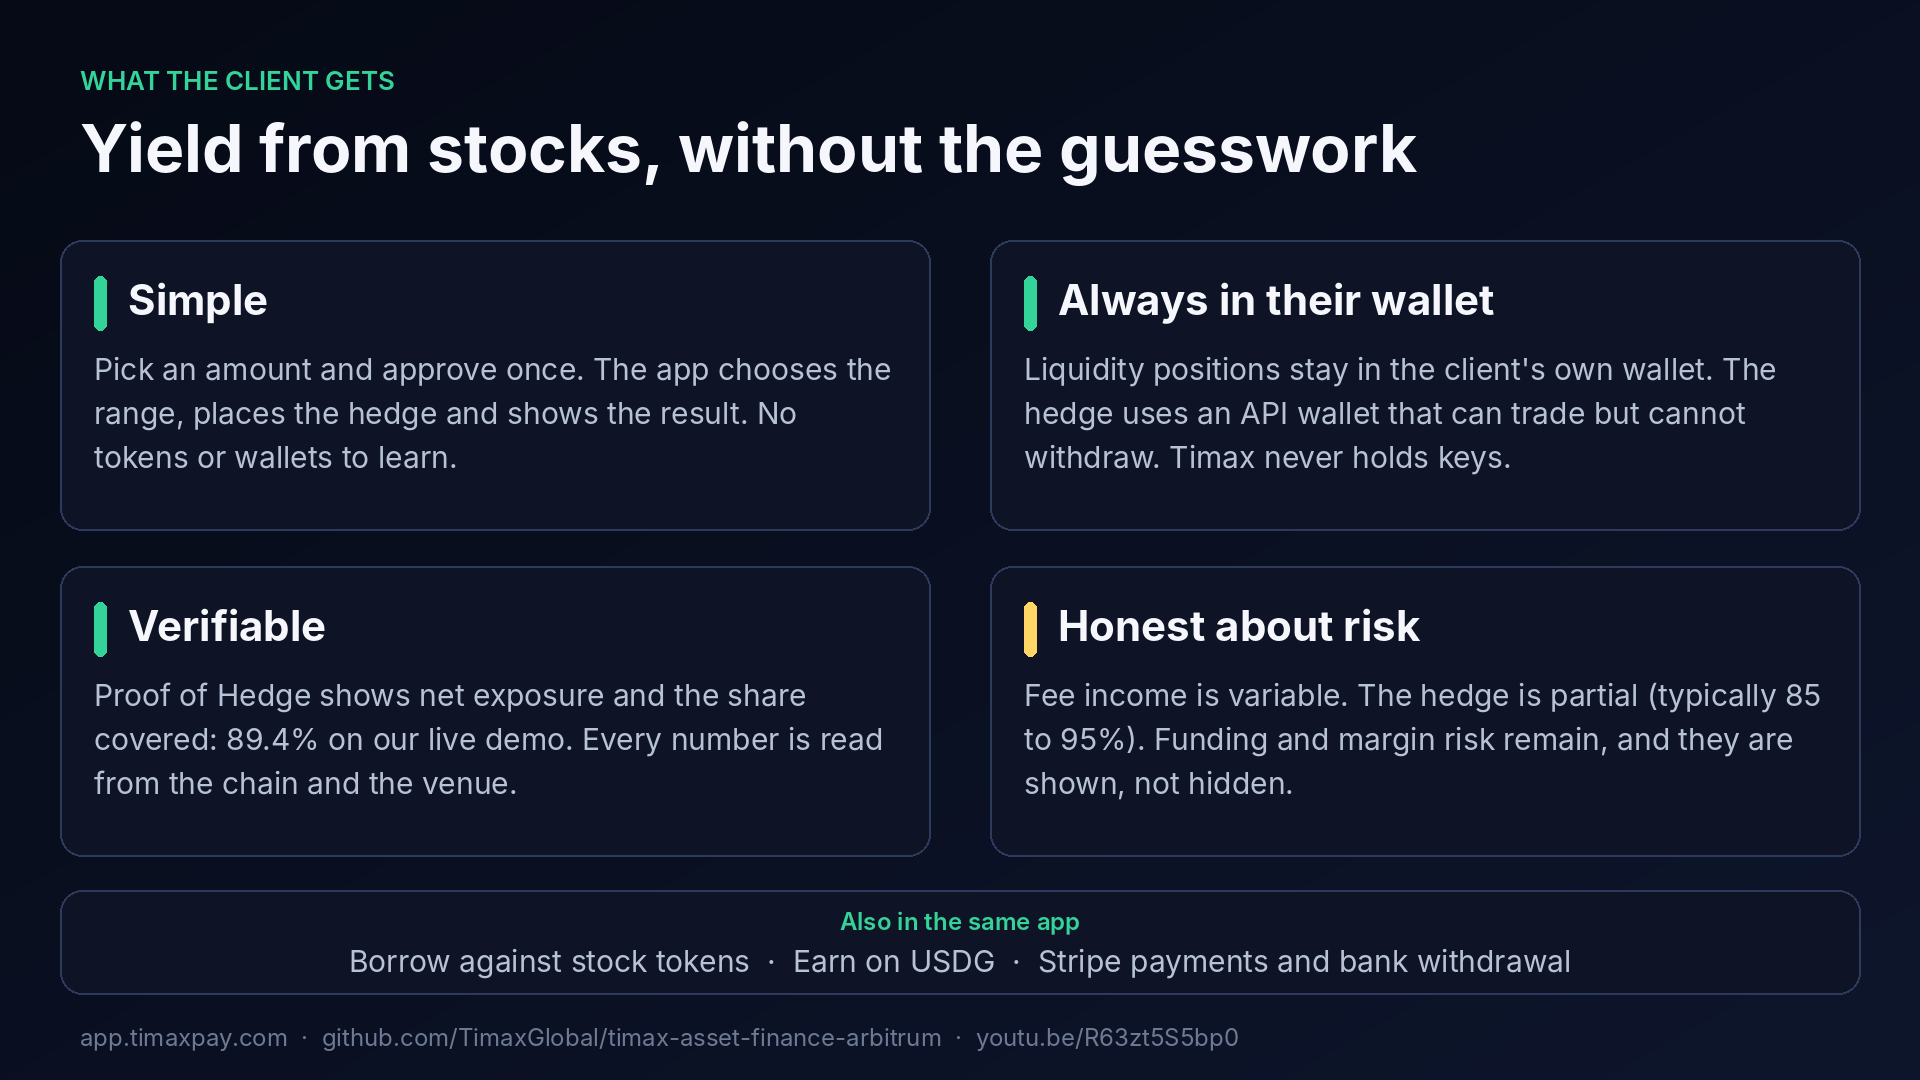Click the WHAT THE CLIENT GETS label
1920x1080 pixels.
tap(238, 81)
